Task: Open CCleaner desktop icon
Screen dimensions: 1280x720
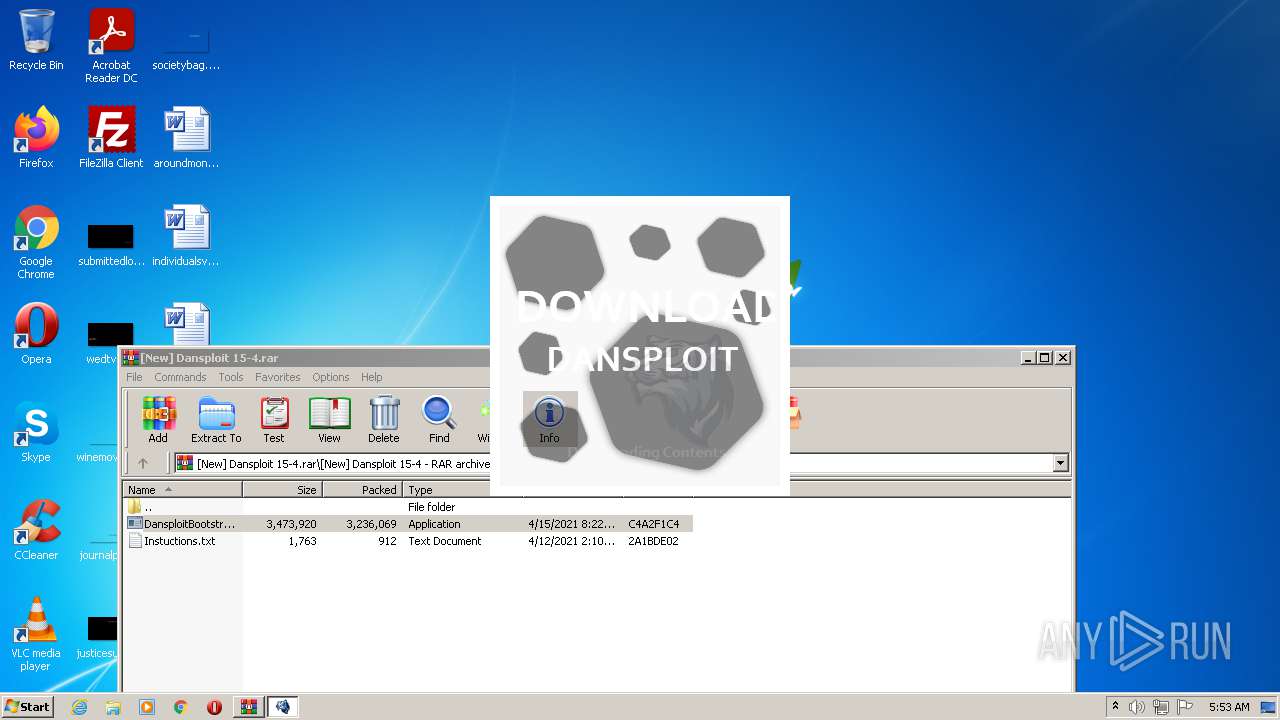Action: 36,530
